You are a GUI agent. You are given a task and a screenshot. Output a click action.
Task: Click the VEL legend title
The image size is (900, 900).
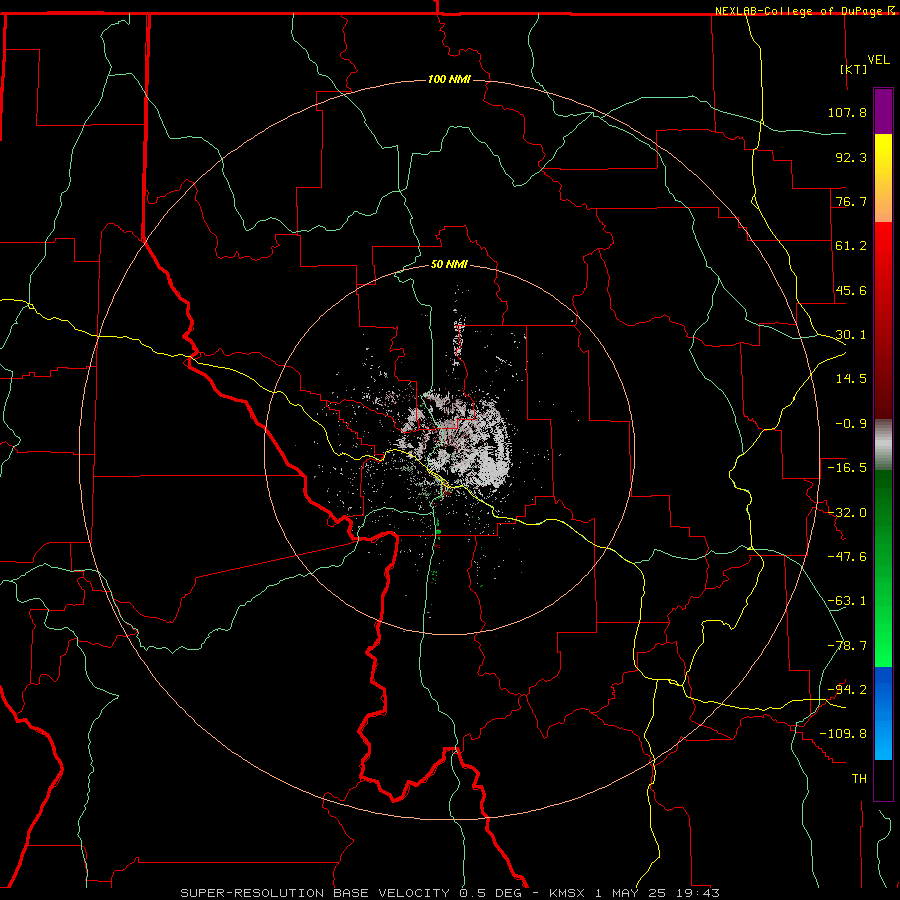[x=878, y=60]
